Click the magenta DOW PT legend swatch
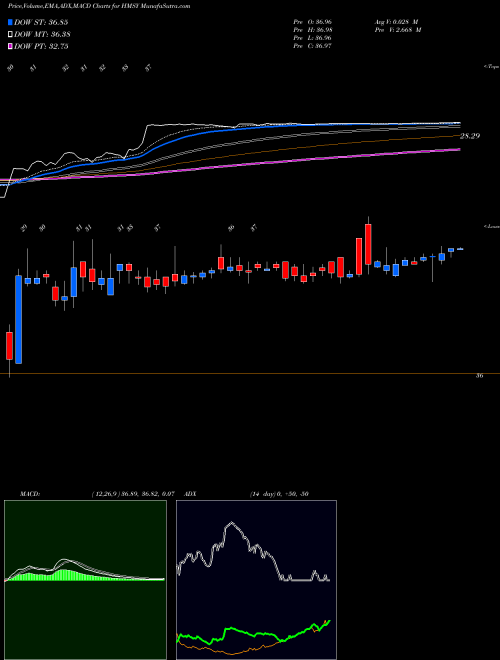Screen dimensions: 500x660 tap(10, 46)
